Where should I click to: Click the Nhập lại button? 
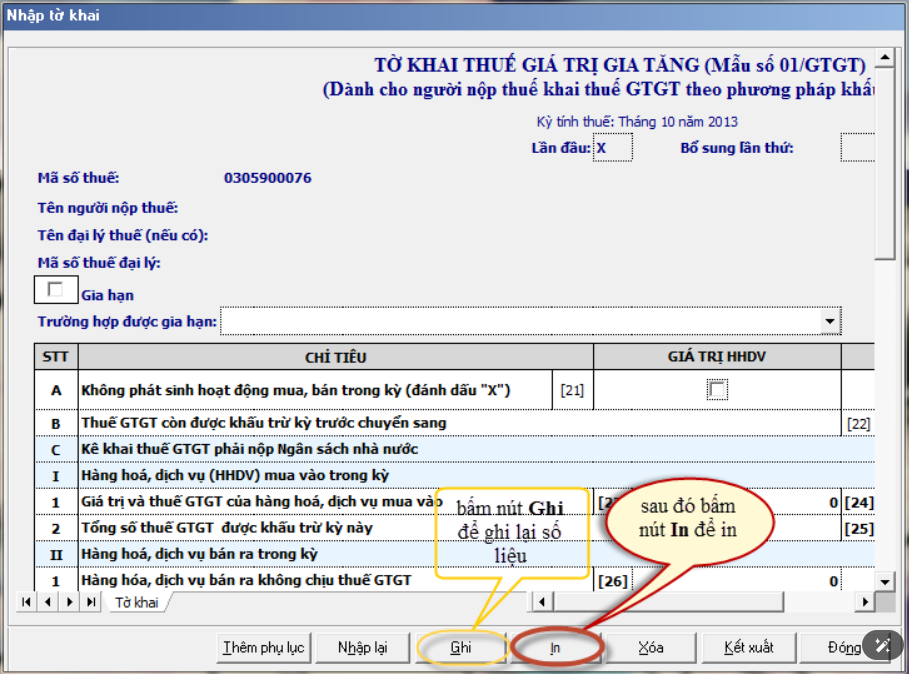pyautogui.click(x=362, y=647)
